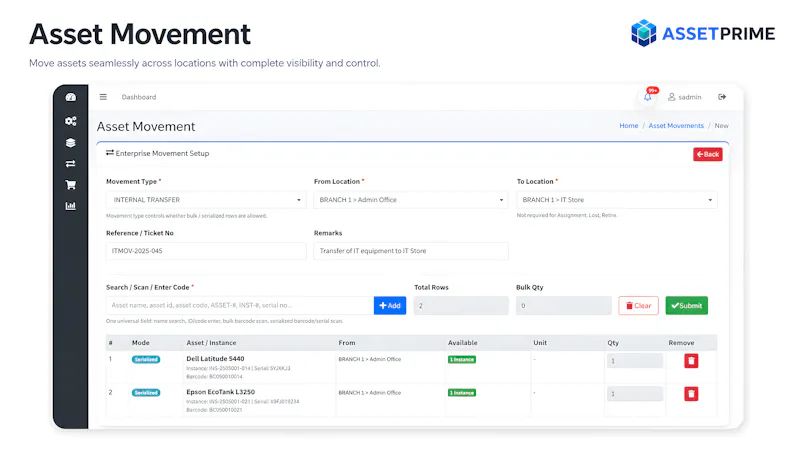Viewport: 800px width, 450px height.
Task: Go to Home breadcrumb link
Action: (629, 126)
